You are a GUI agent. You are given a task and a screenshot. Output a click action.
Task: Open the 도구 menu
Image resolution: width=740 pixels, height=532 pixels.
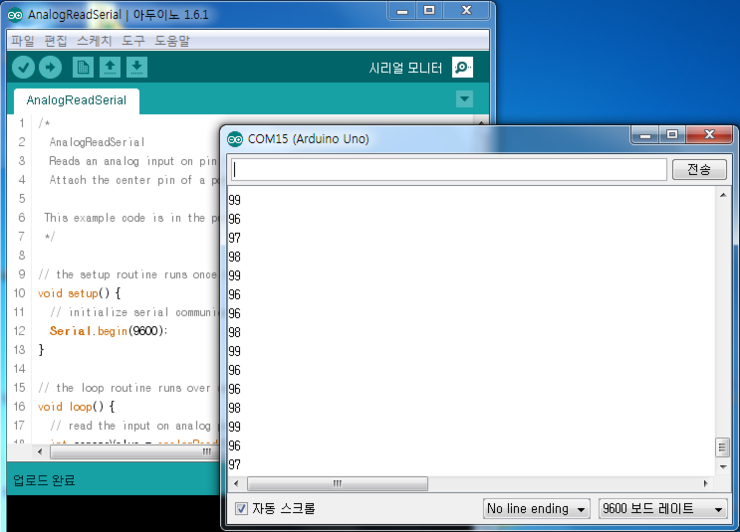click(133, 41)
